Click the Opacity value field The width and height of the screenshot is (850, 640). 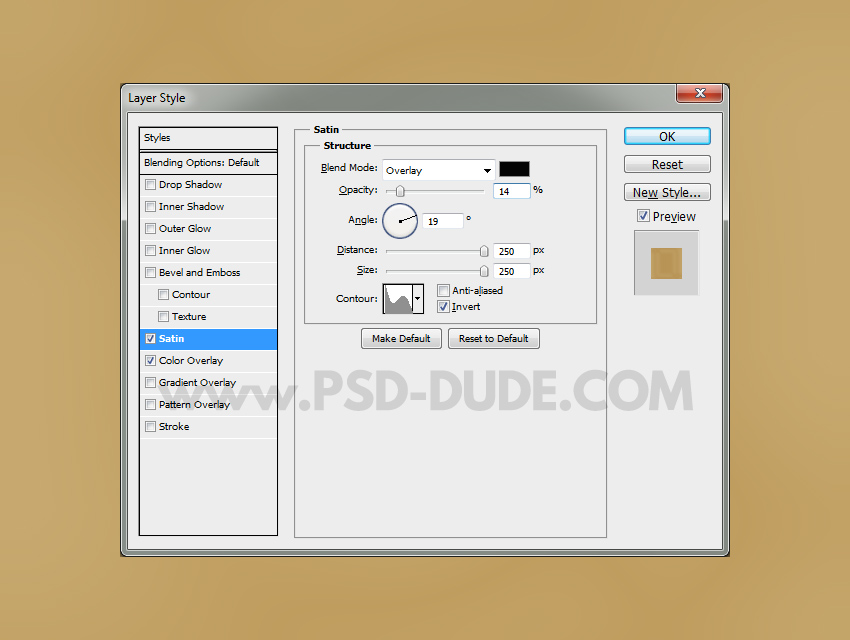pos(511,191)
